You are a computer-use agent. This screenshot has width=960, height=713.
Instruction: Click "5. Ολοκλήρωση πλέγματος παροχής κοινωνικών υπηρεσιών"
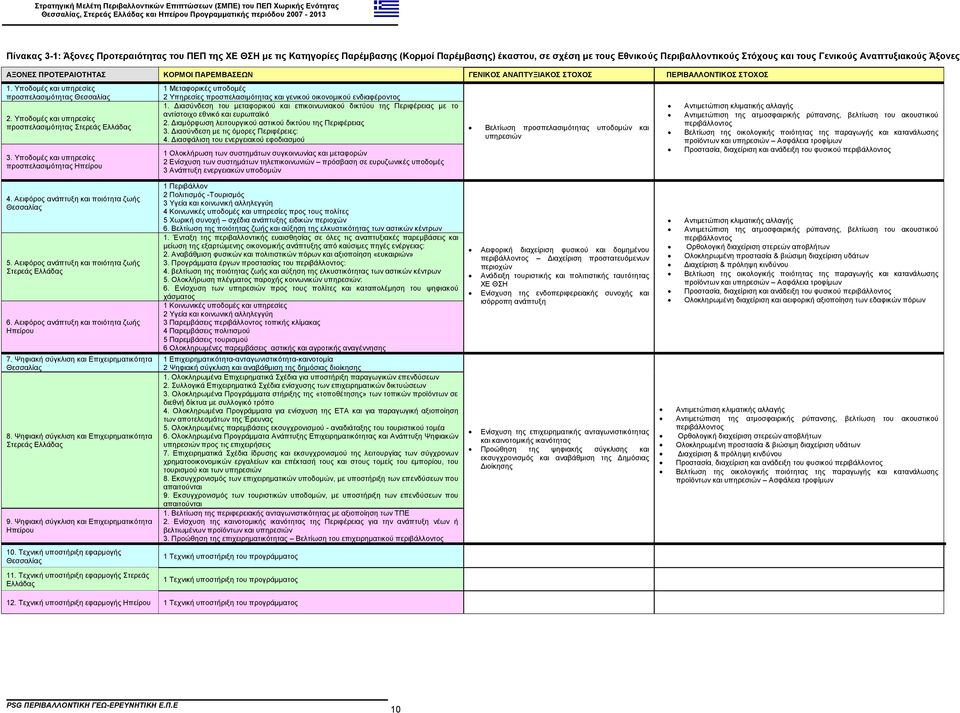click(262, 280)
